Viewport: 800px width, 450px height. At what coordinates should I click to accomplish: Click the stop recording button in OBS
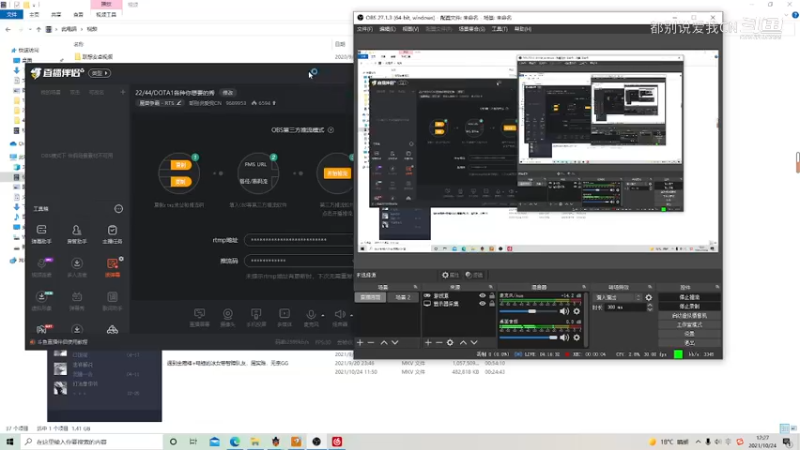coord(689,306)
